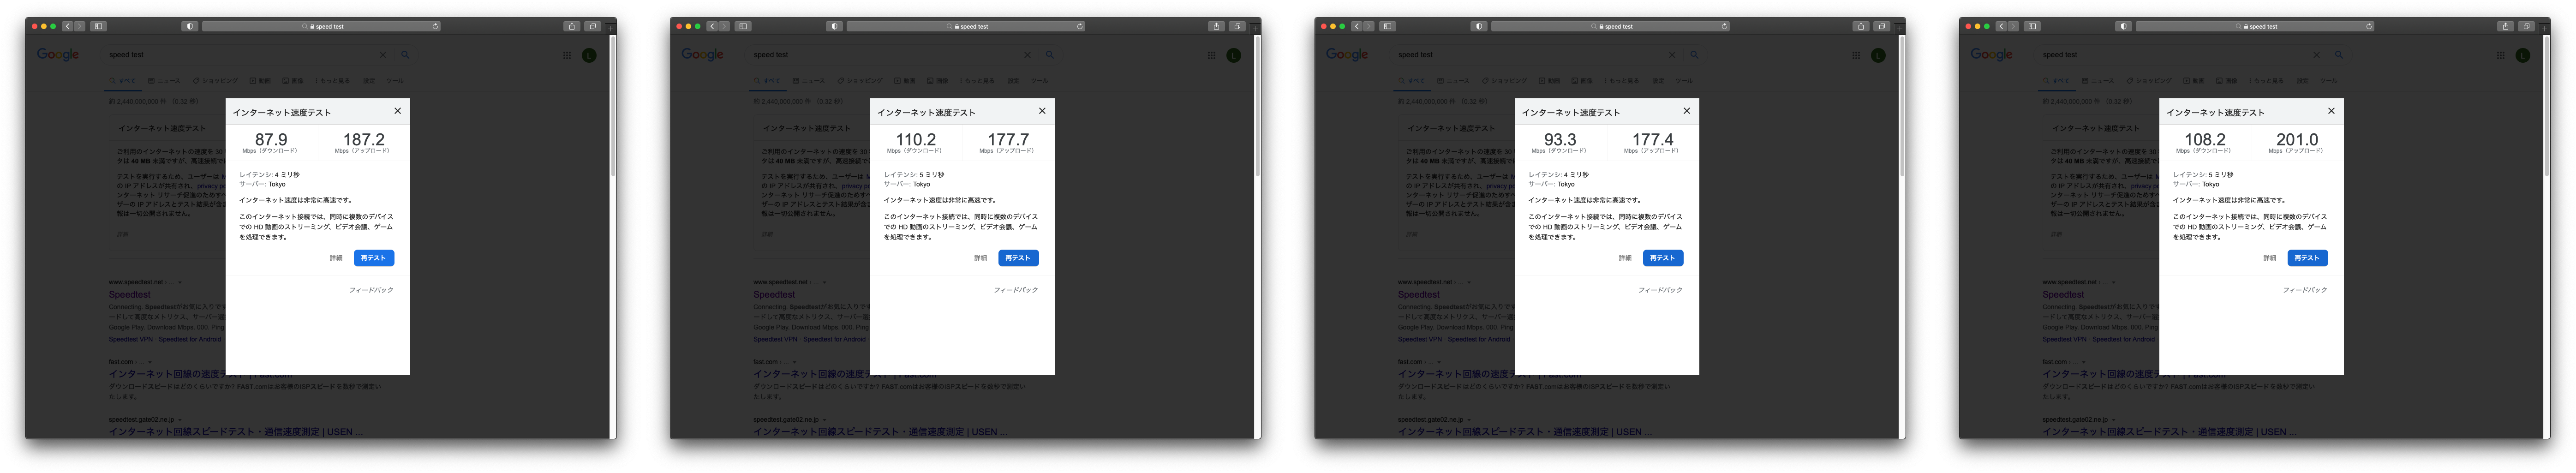2576x473 pixels.
Task: Click 再テスト in the 87.9 Mbps dialog
Action: (x=374, y=258)
